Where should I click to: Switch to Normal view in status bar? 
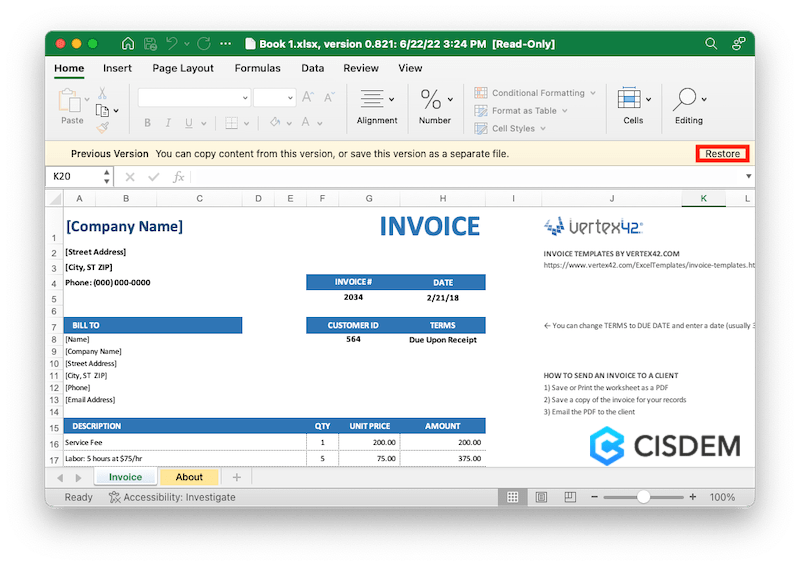(513, 497)
